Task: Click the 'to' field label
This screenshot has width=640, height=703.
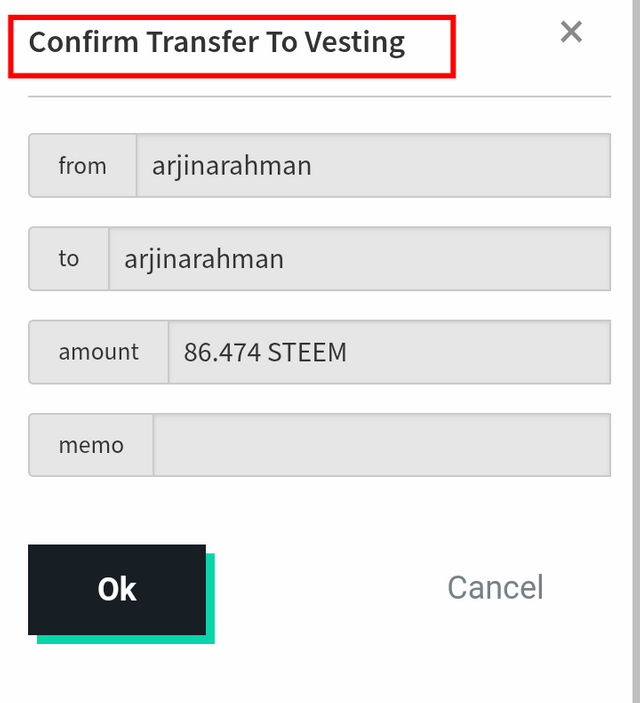Action: 69,259
